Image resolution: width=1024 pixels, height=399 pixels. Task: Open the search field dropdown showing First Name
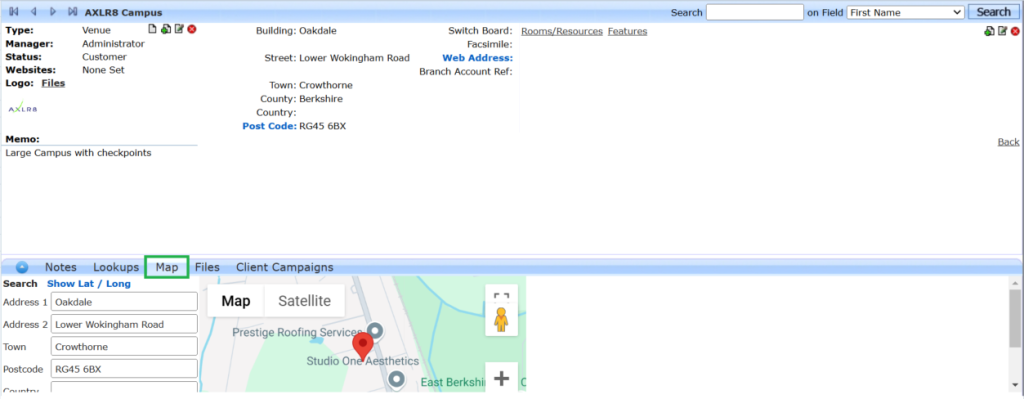(x=905, y=12)
